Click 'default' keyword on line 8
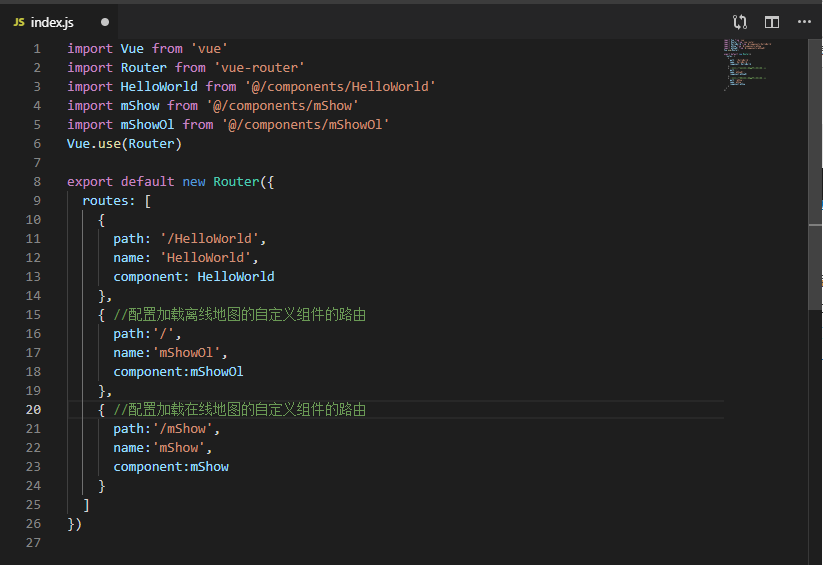 coord(147,182)
